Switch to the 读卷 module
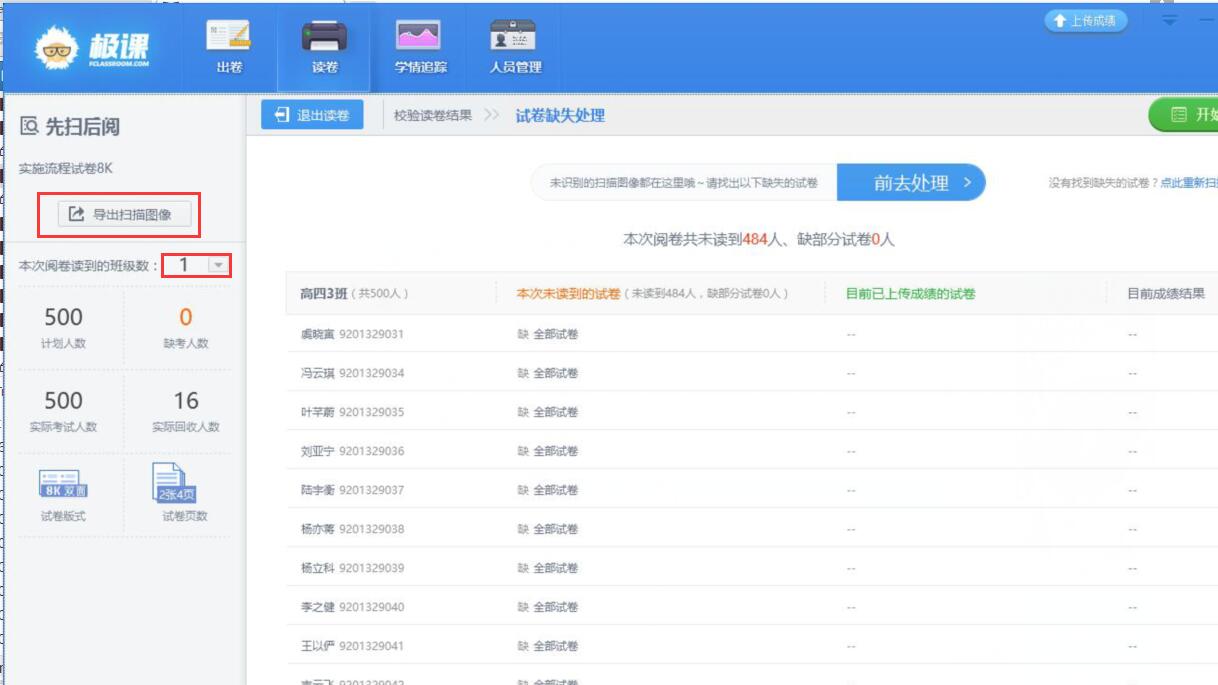Image resolution: width=1218 pixels, height=685 pixels. [324, 47]
